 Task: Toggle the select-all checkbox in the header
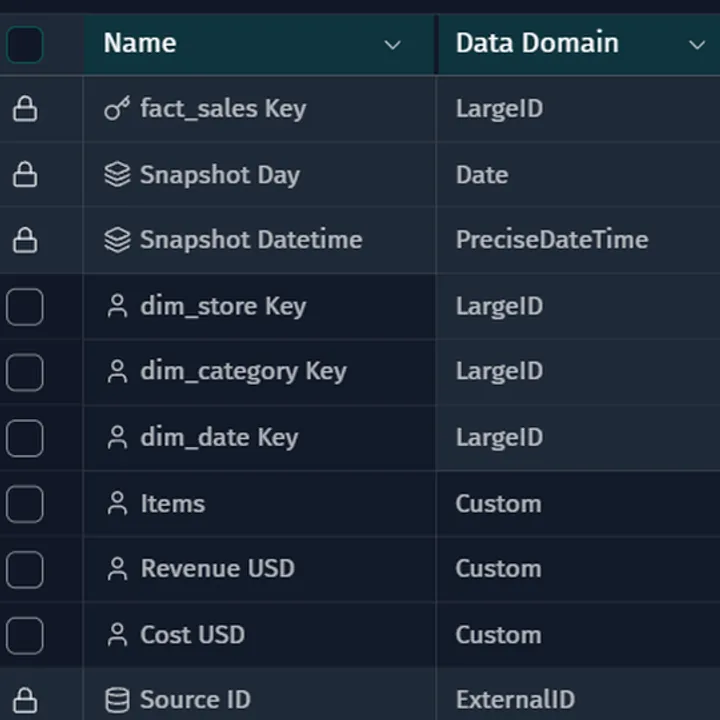[x=25, y=45]
